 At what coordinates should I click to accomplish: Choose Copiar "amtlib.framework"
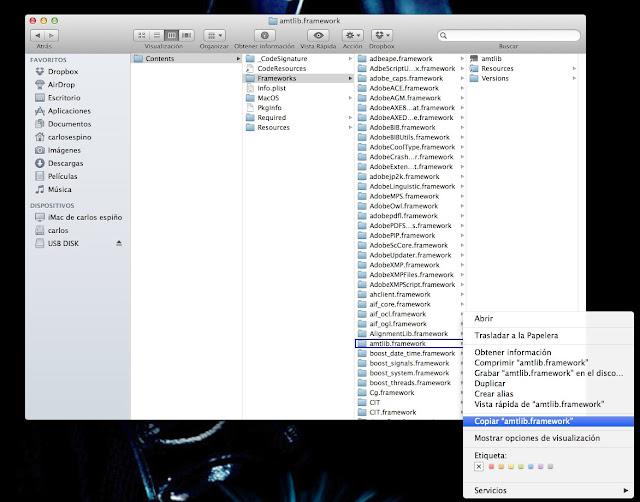pos(548,421)
